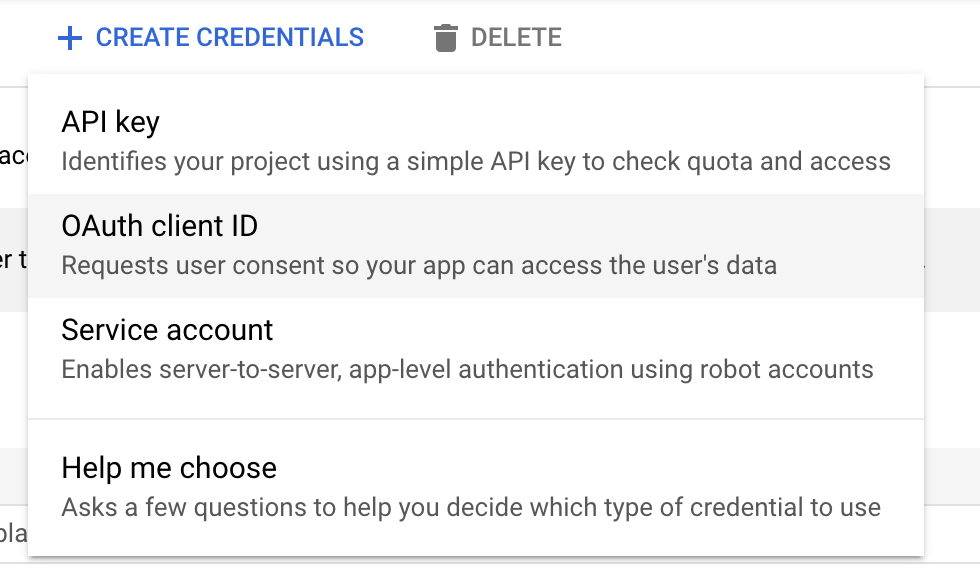Click the DELETE button text
This screenshot has width=980, height=570.
(x=516, y=38)
